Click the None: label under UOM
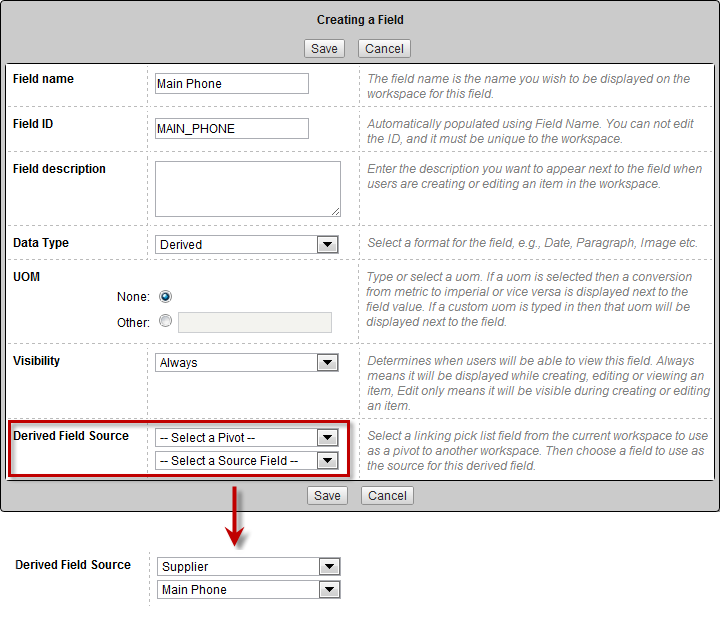Image resolution: width=720 pixels, height=617 pixels. (x=133, y=297)
